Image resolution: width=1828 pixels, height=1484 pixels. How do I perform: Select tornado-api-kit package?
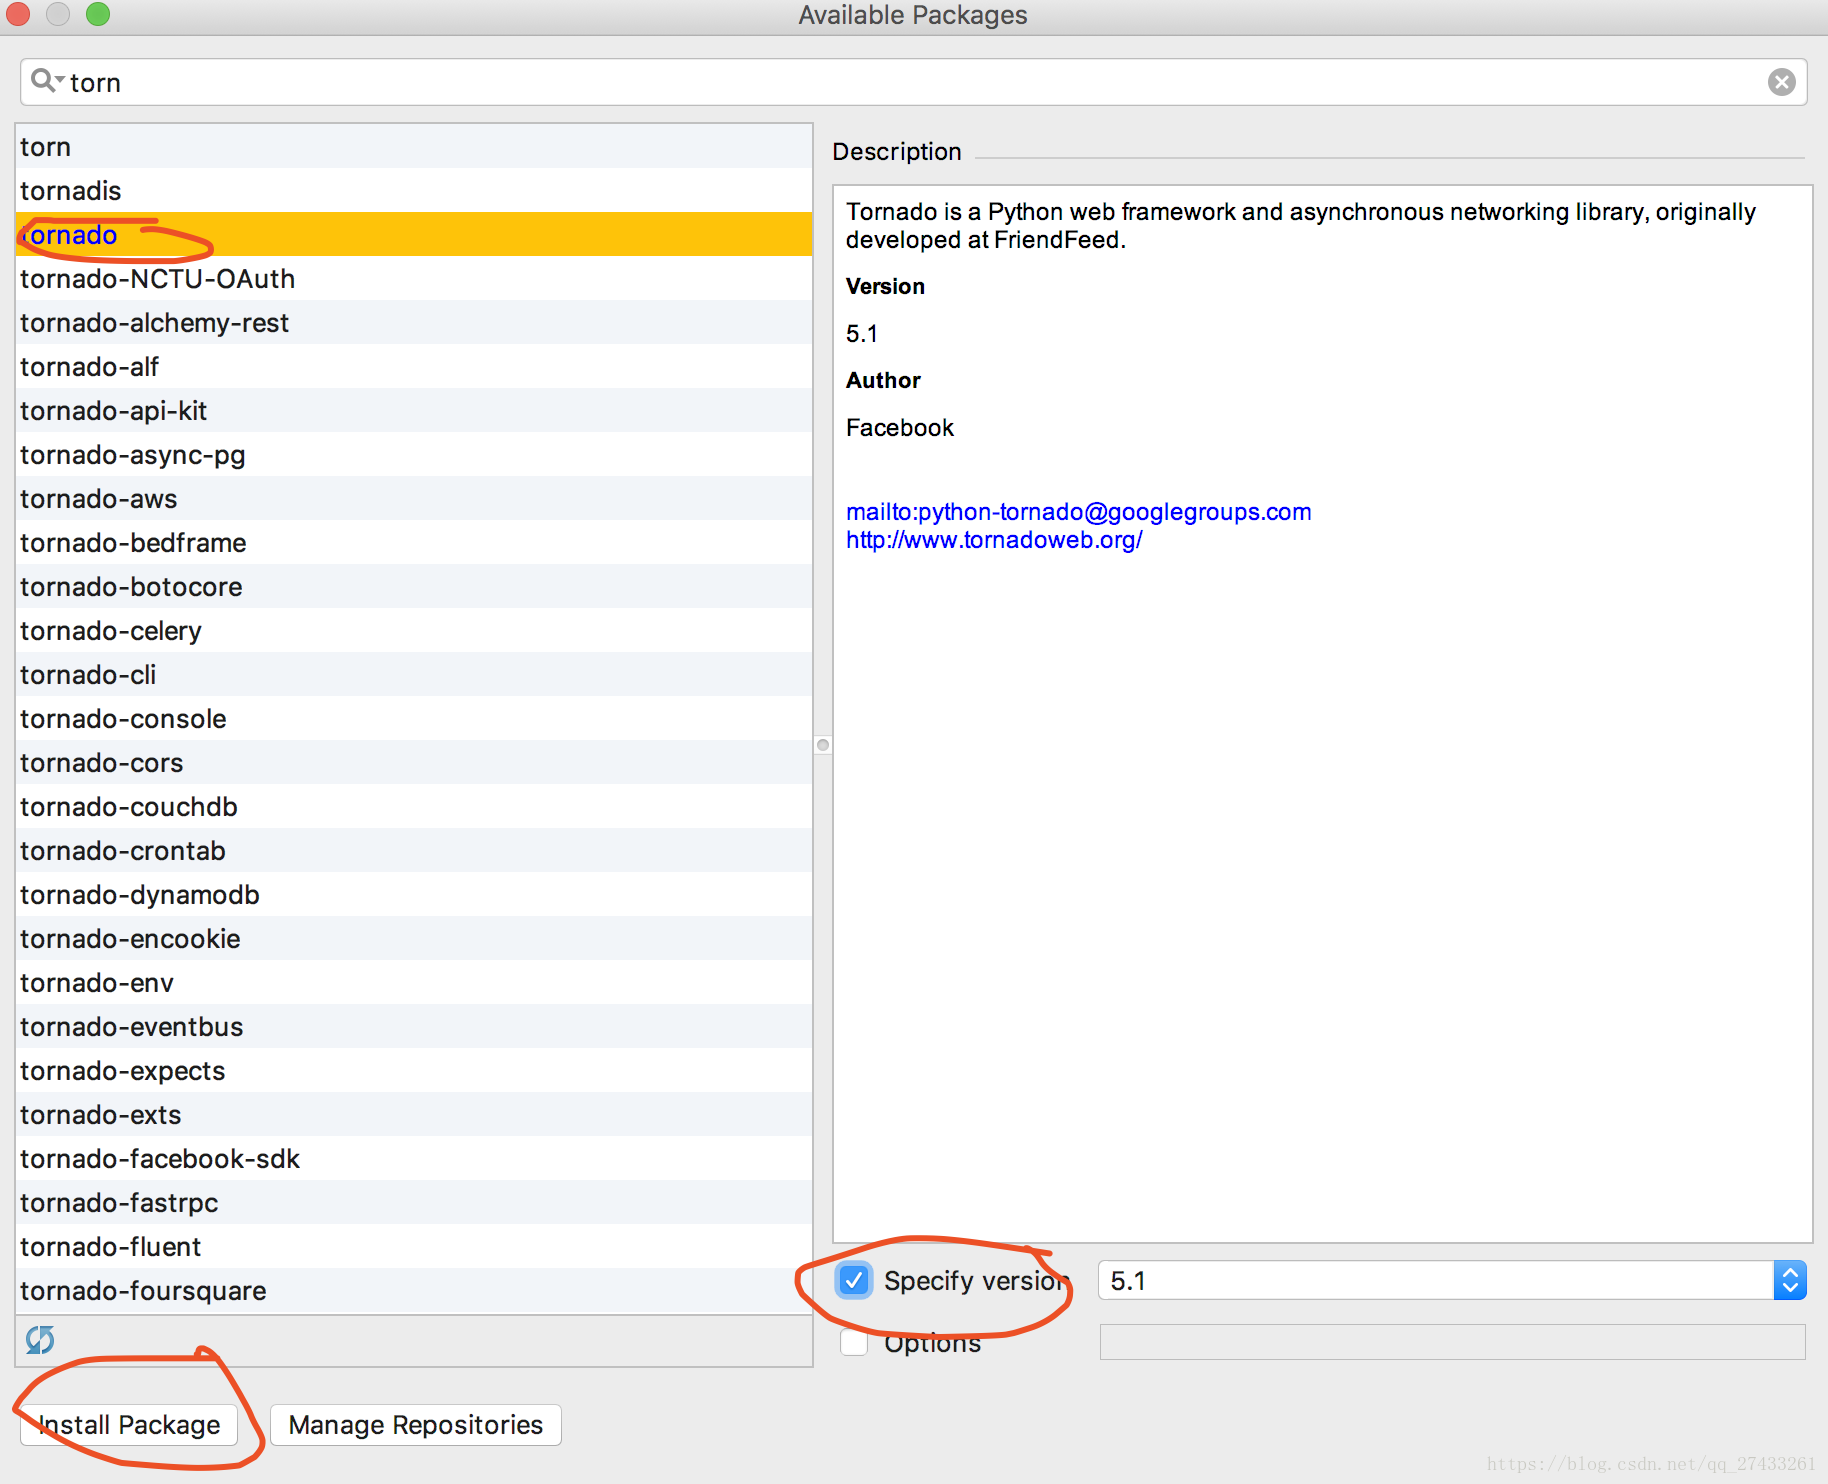coord(414,410)
